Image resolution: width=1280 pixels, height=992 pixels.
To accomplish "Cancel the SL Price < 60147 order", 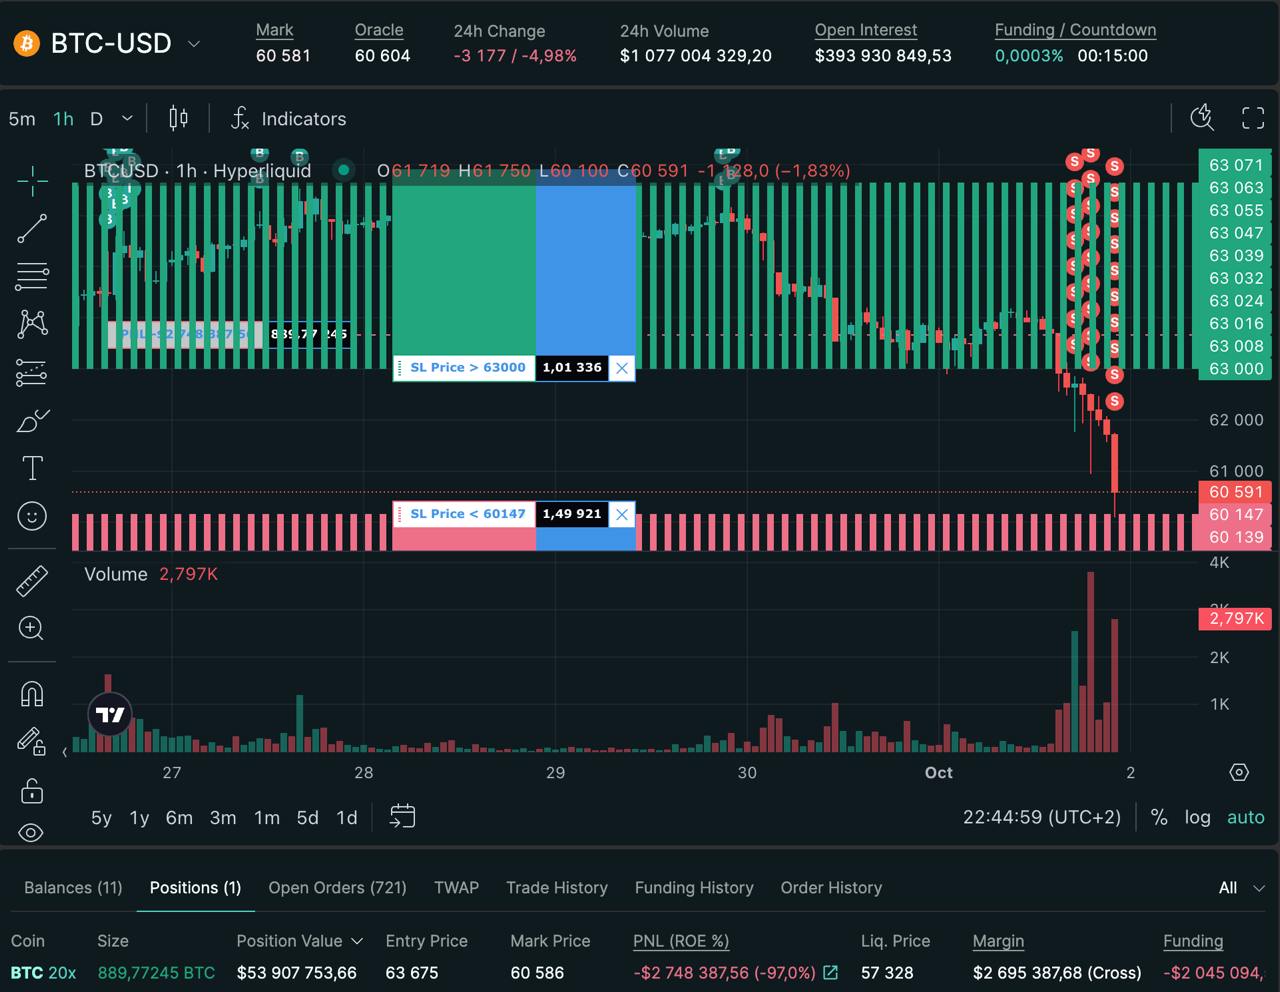I will click(622, 514).
